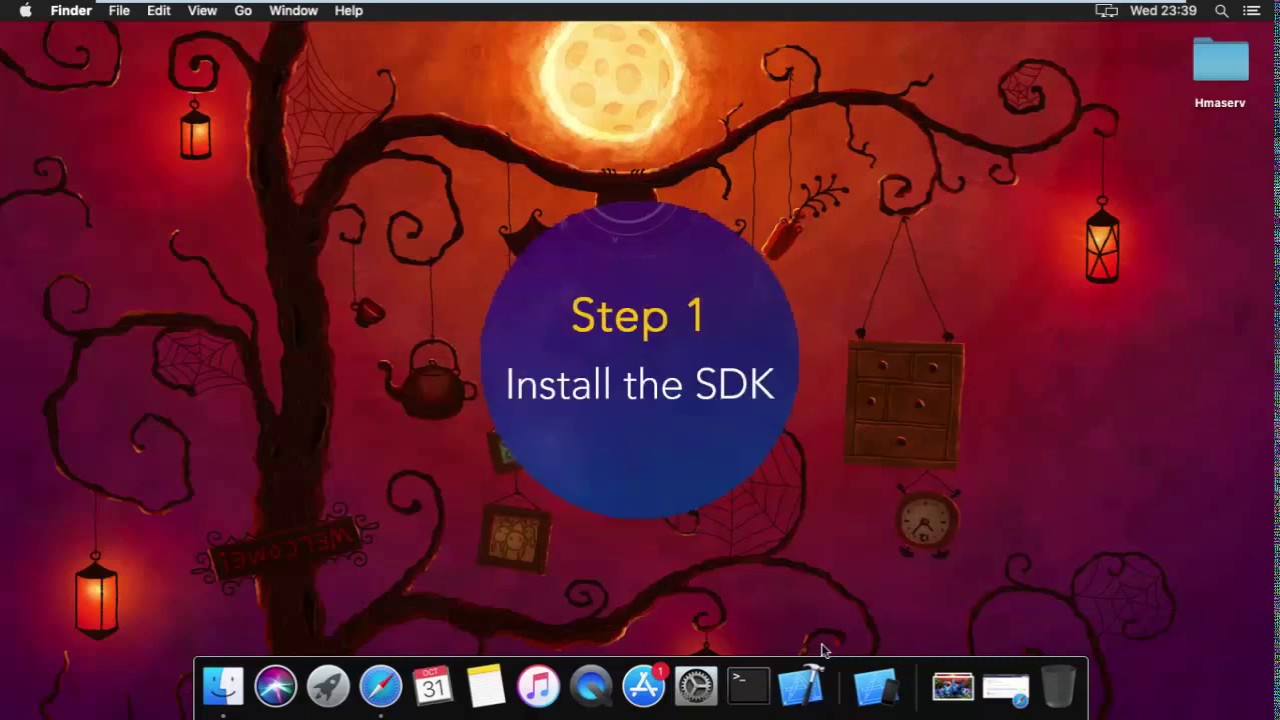Screen dimensions: 1280x720
Task: Open QuickTime Player in dock
Action: [591, 686]
